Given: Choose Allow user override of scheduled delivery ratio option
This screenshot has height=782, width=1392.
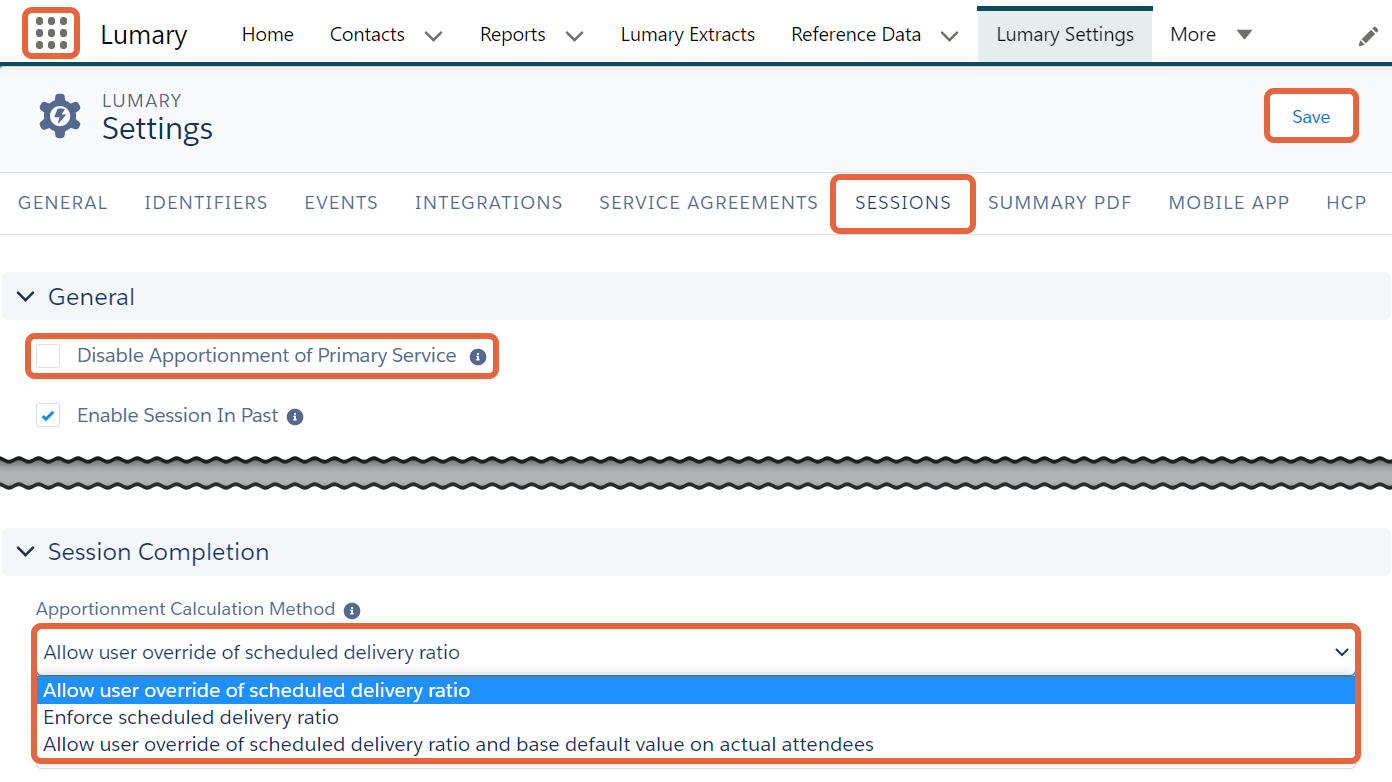Looking at the screenshot, I should (x=696, y=691).
